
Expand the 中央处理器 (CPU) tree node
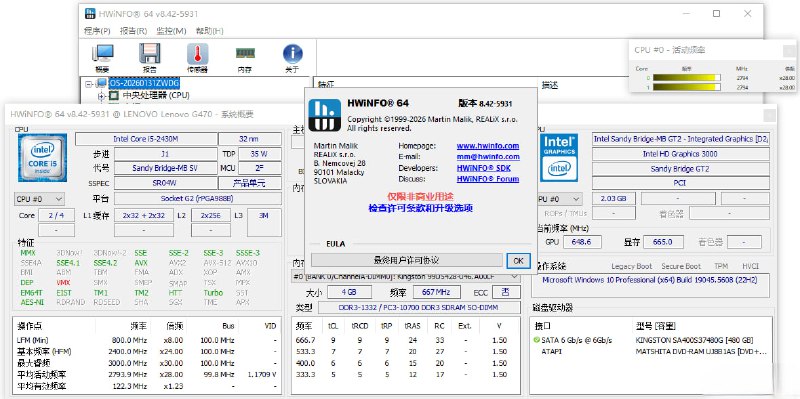pyautogui.click(x=101, y=95)
